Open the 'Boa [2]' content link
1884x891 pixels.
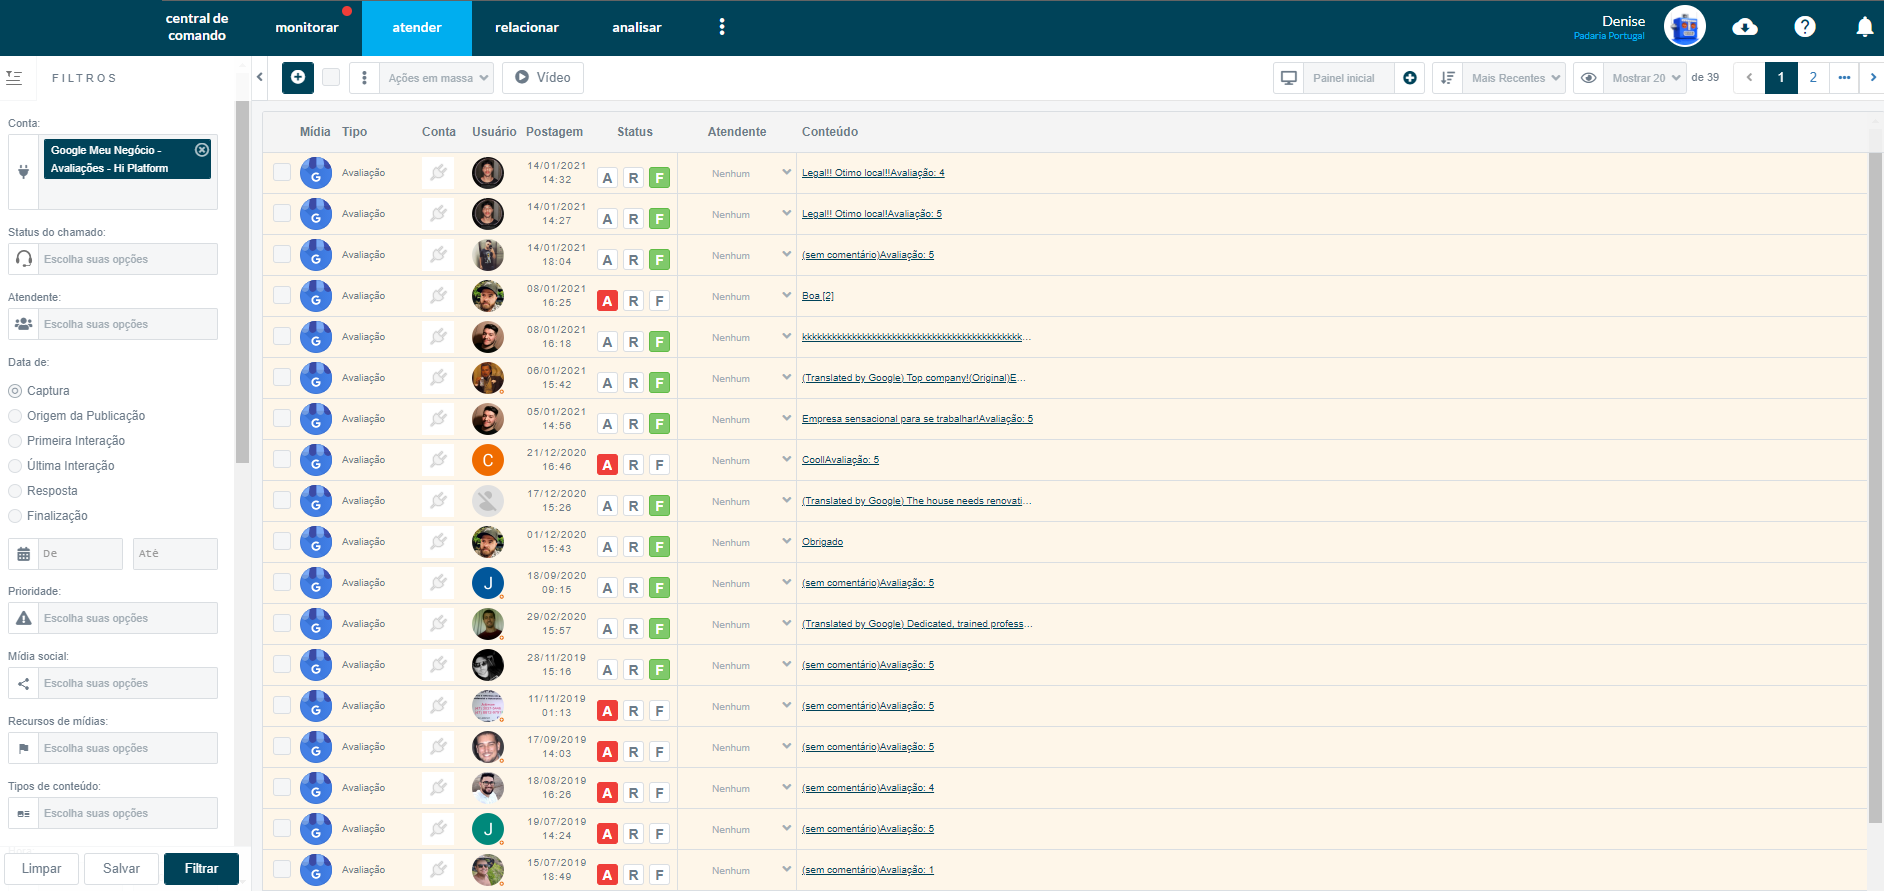pyautogui.click(x=818, y=296)
